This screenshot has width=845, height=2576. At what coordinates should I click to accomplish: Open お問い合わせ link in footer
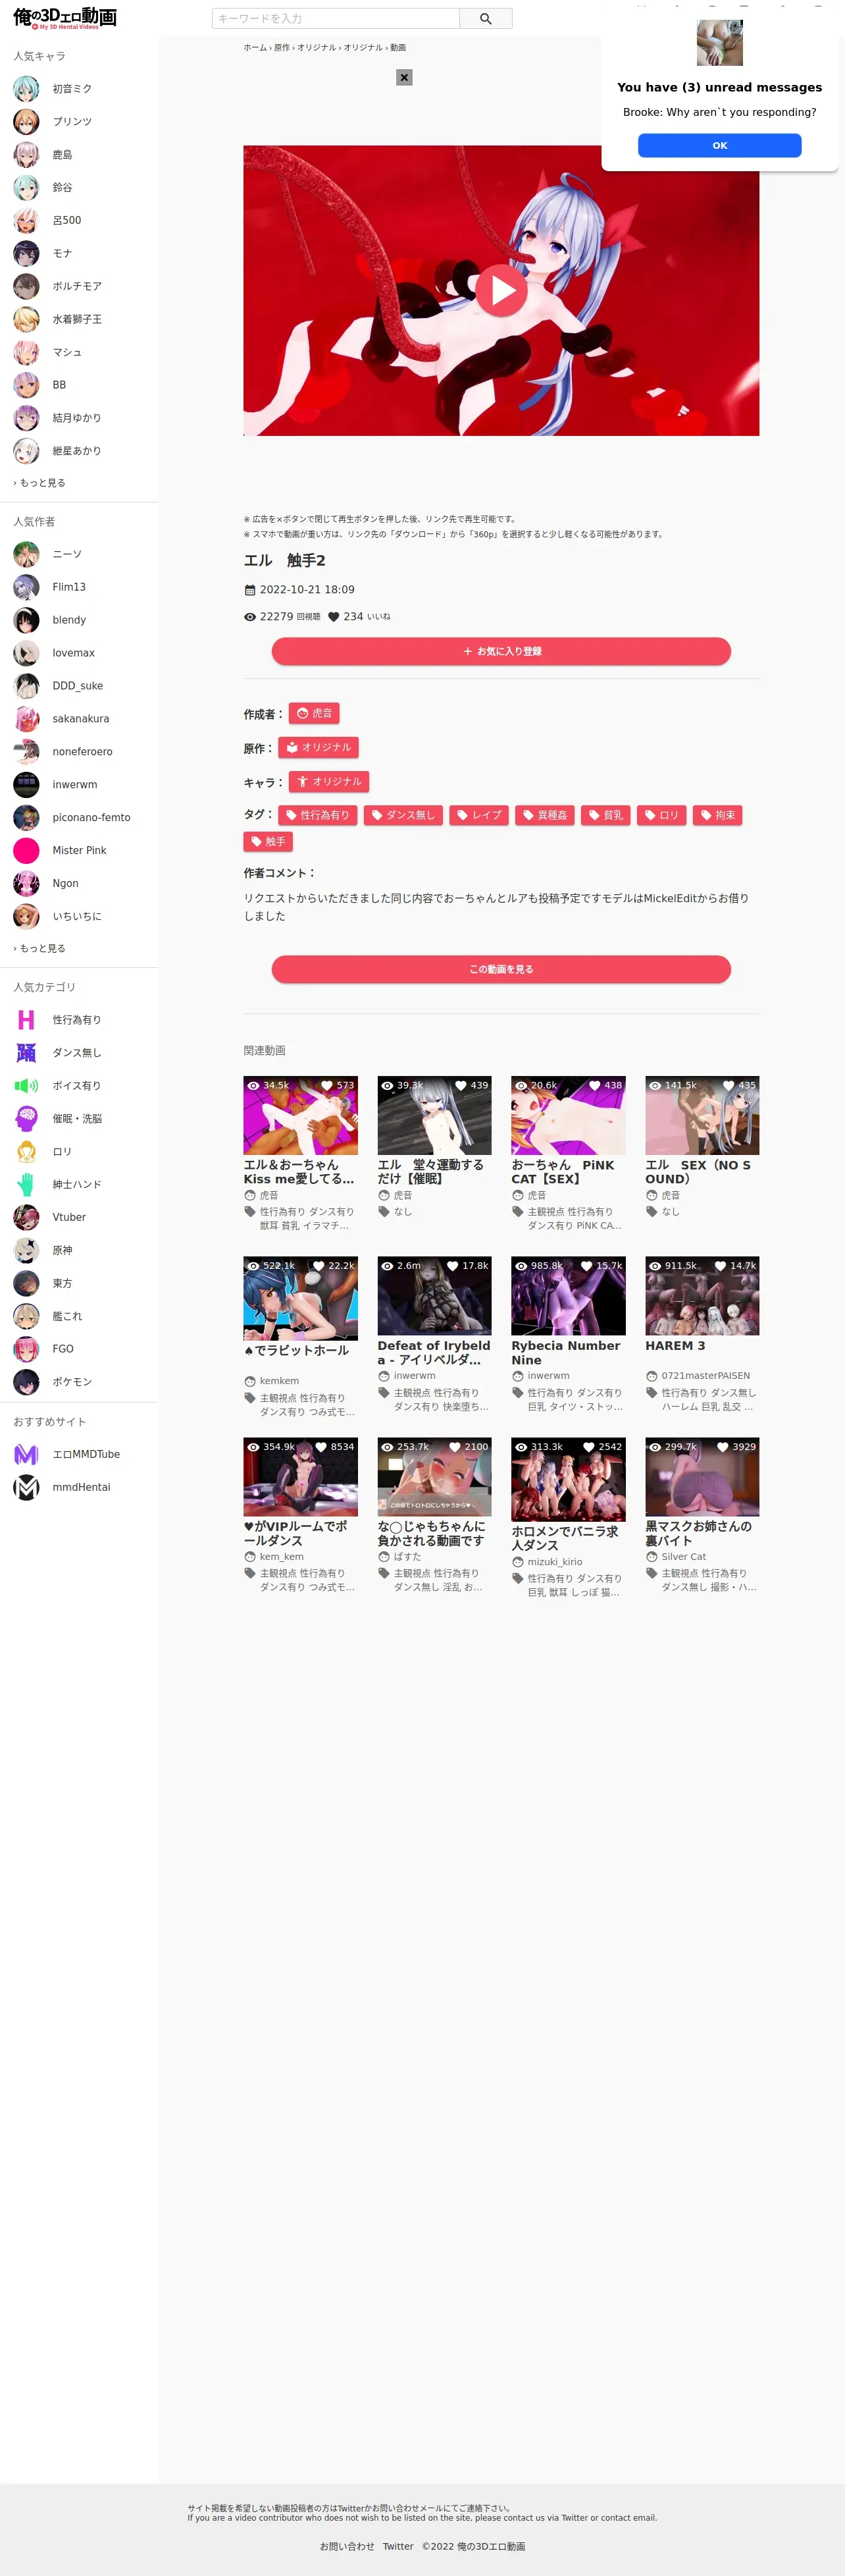point(347,2547)
